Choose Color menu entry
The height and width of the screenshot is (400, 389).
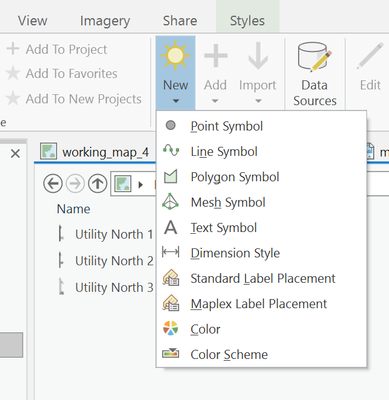click(261, 329)
